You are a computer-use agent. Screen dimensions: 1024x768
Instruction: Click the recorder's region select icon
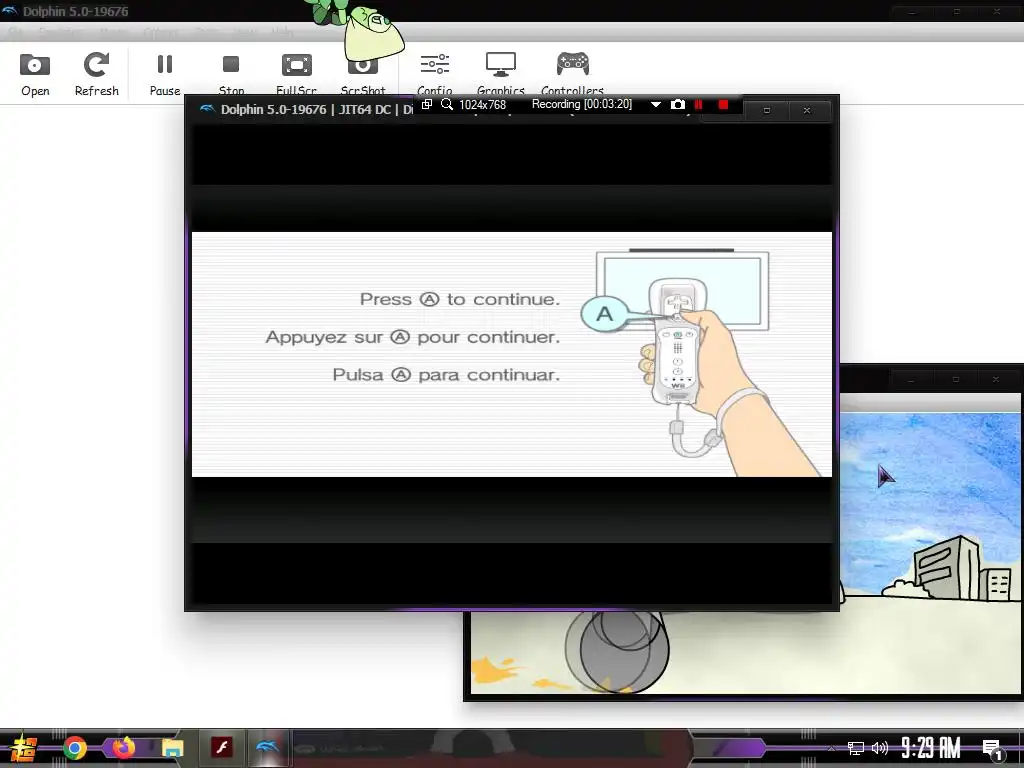click(x=426, y=104)
